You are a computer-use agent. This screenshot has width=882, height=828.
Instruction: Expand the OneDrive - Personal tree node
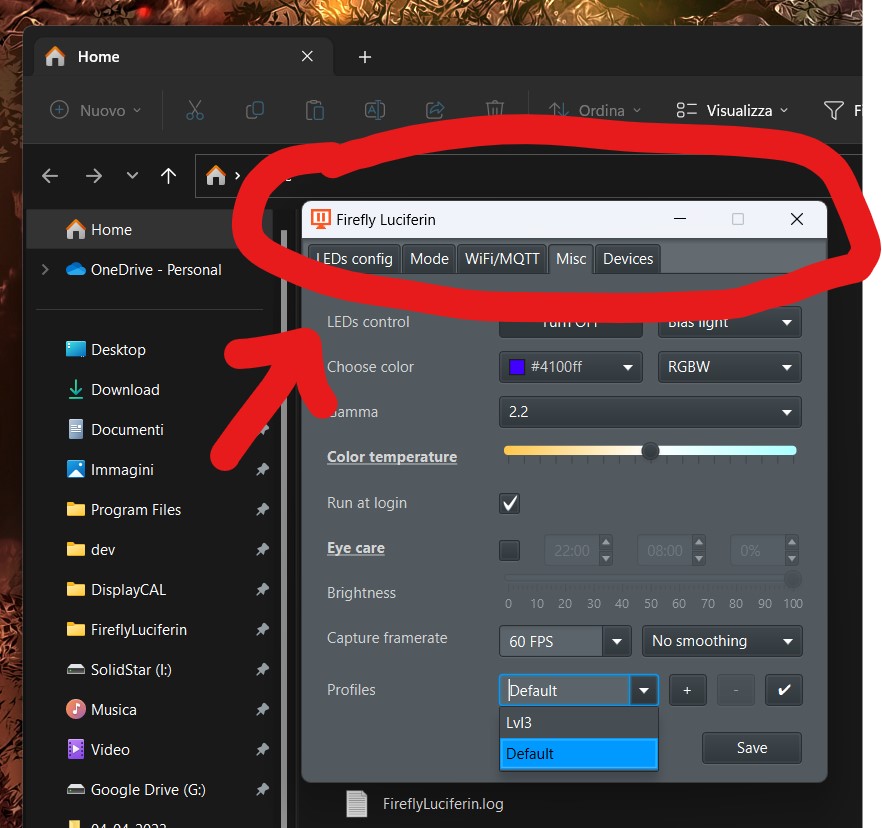44,270
